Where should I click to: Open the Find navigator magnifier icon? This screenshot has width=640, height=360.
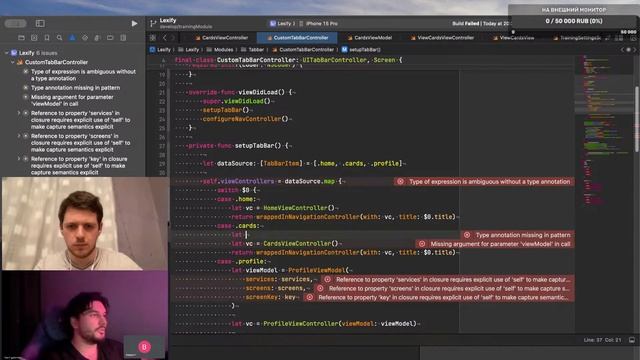[60, 38]
